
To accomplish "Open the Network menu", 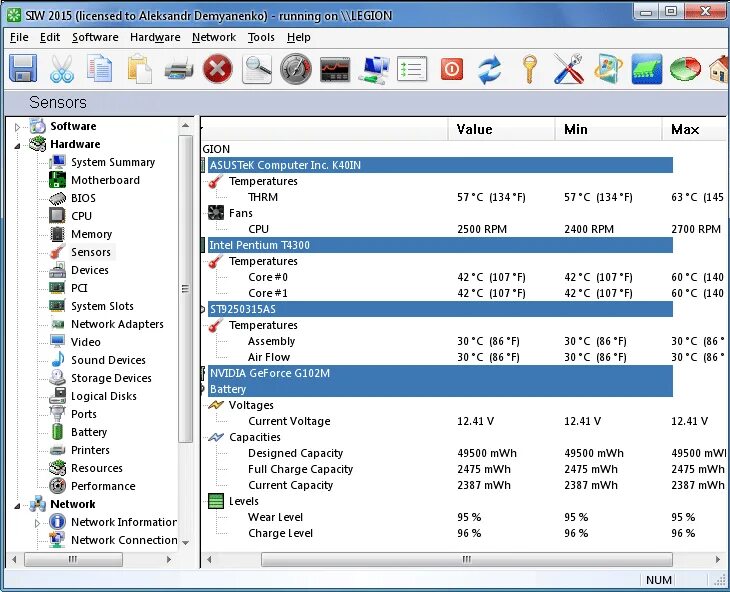I will click(x=214, y=37).
